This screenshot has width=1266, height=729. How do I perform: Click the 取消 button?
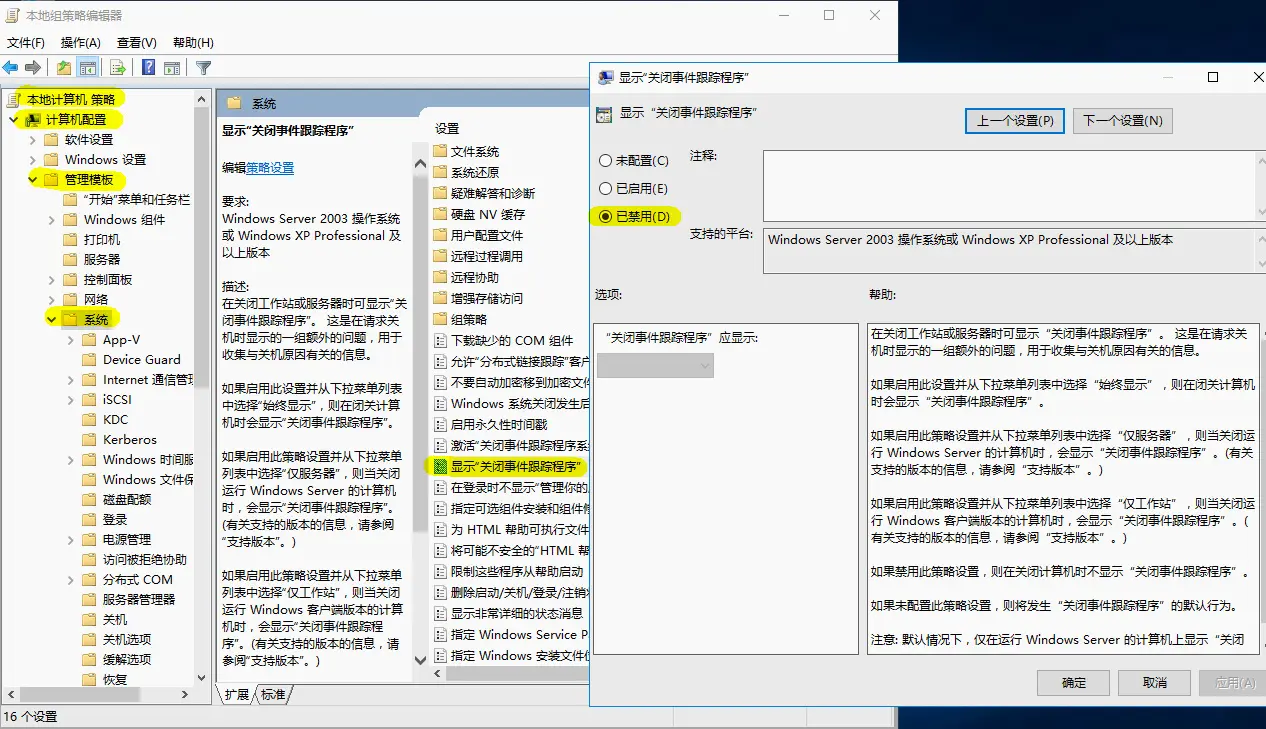pos(1154,683)
